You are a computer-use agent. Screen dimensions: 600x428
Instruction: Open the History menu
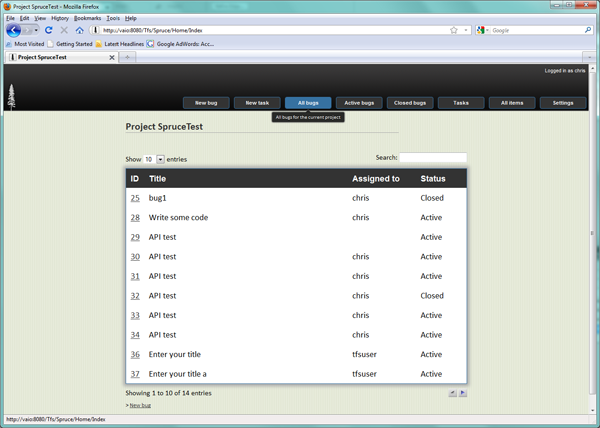pos(60,18)
